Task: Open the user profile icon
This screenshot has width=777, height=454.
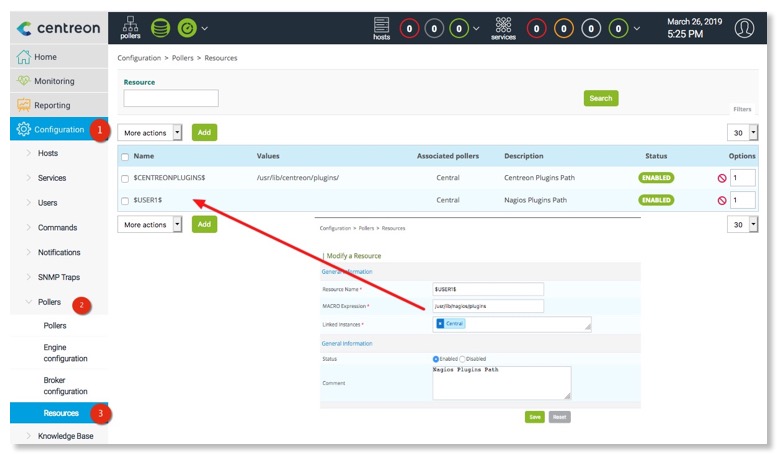Action: (744, 28)
